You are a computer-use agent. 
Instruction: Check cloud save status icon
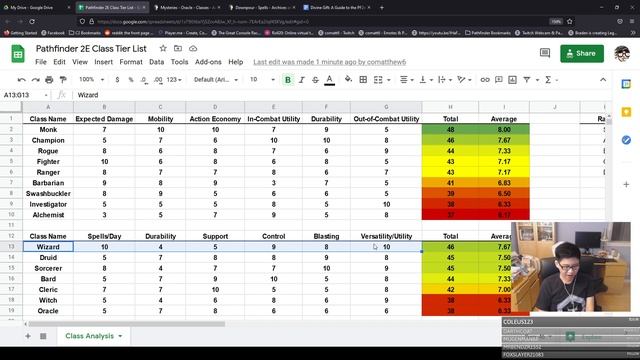point(193,49)
